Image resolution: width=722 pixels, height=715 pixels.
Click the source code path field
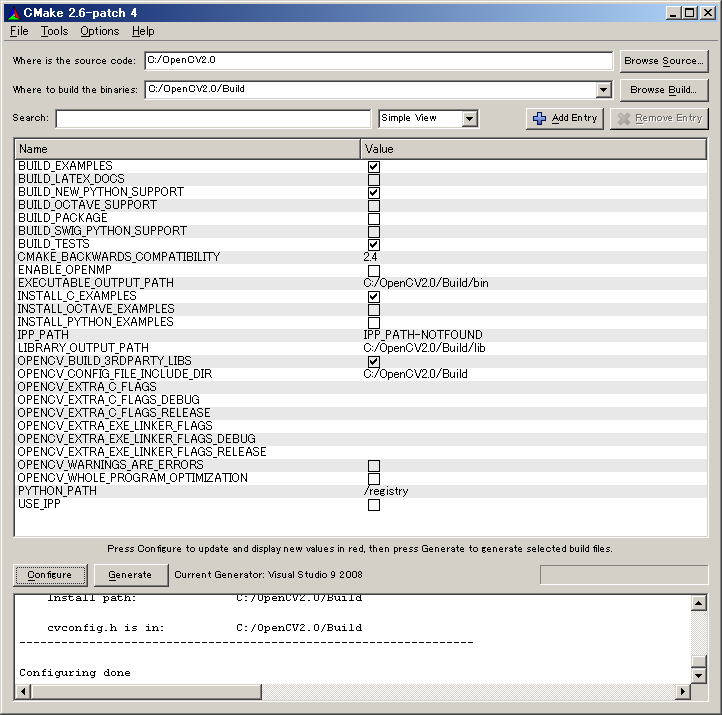pyautogui.click(x=378, y=61)
